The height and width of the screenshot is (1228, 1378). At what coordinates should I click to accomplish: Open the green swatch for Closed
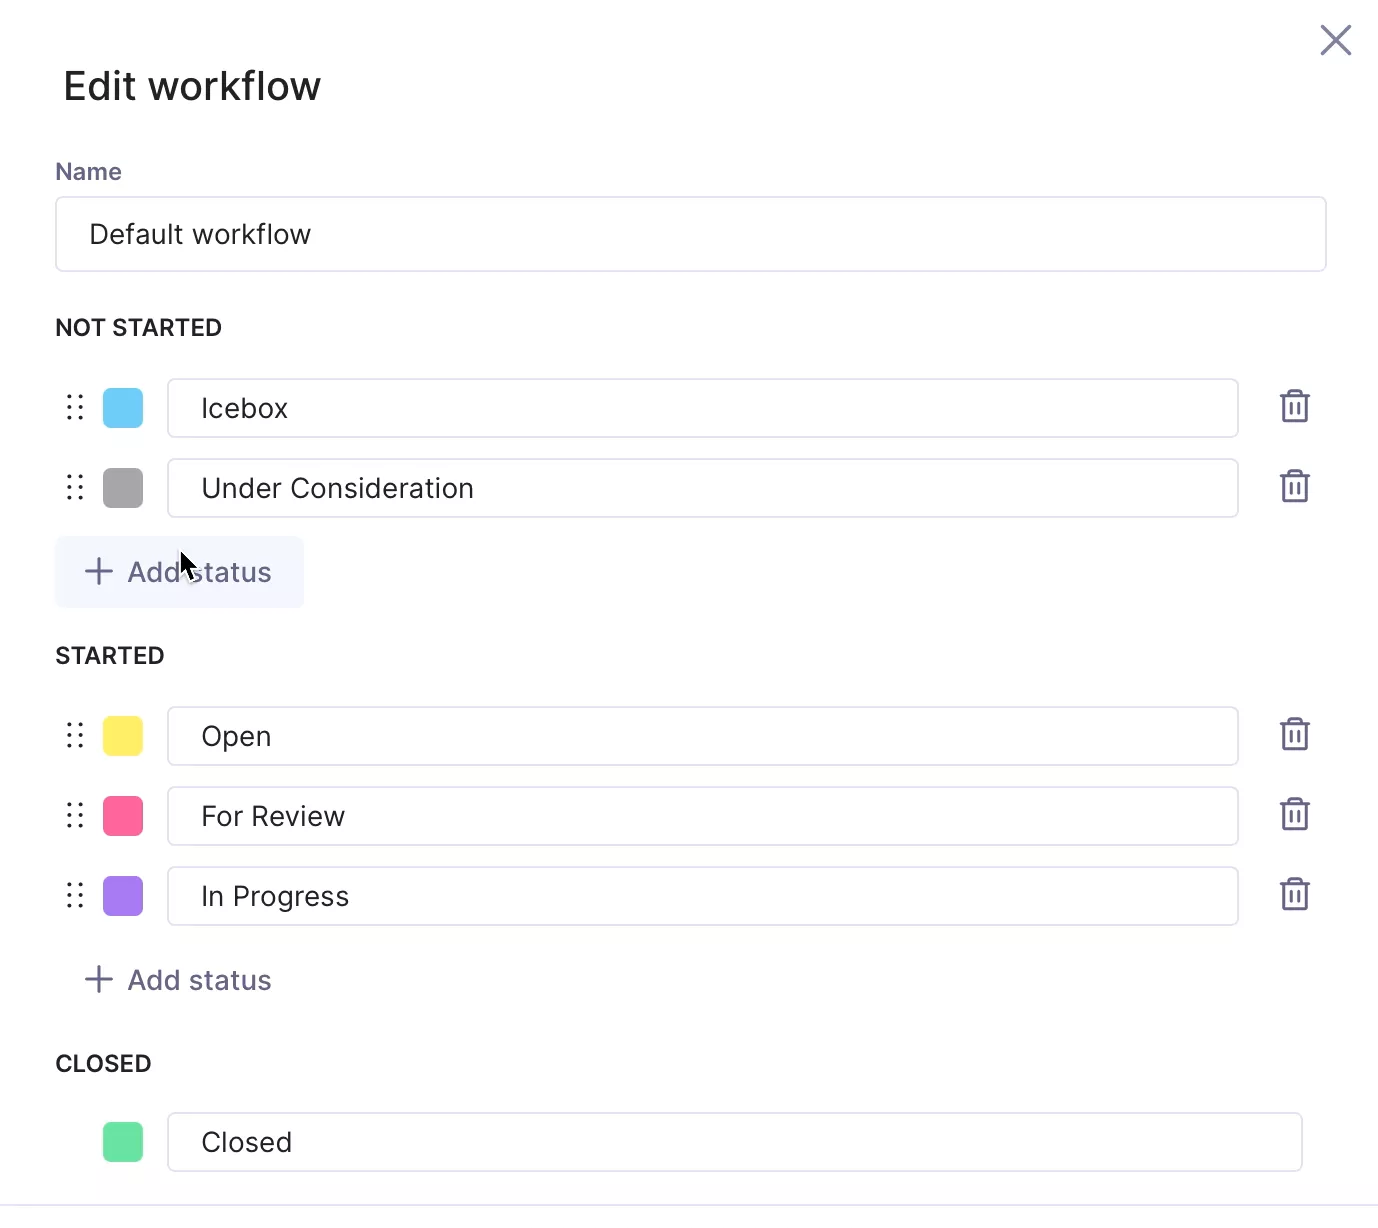click(123, 1142)
